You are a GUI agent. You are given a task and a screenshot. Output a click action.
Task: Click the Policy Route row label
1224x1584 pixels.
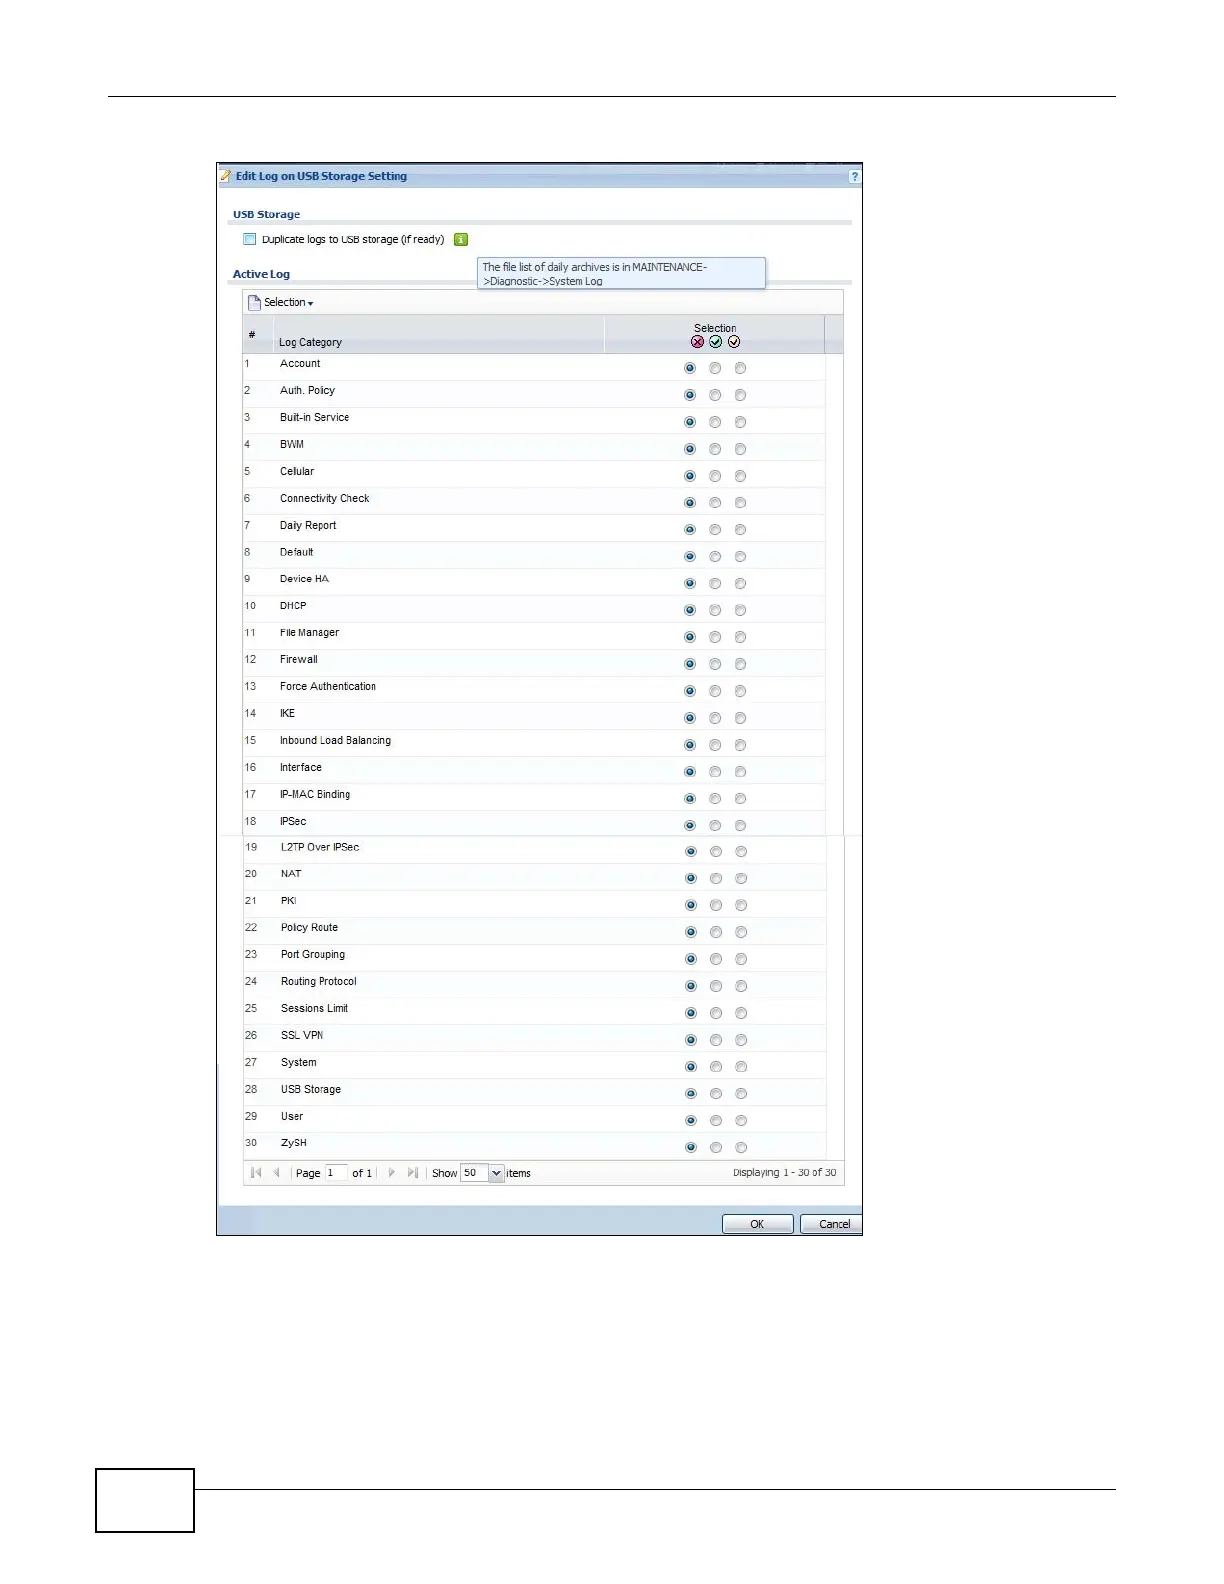click(309, 929)
